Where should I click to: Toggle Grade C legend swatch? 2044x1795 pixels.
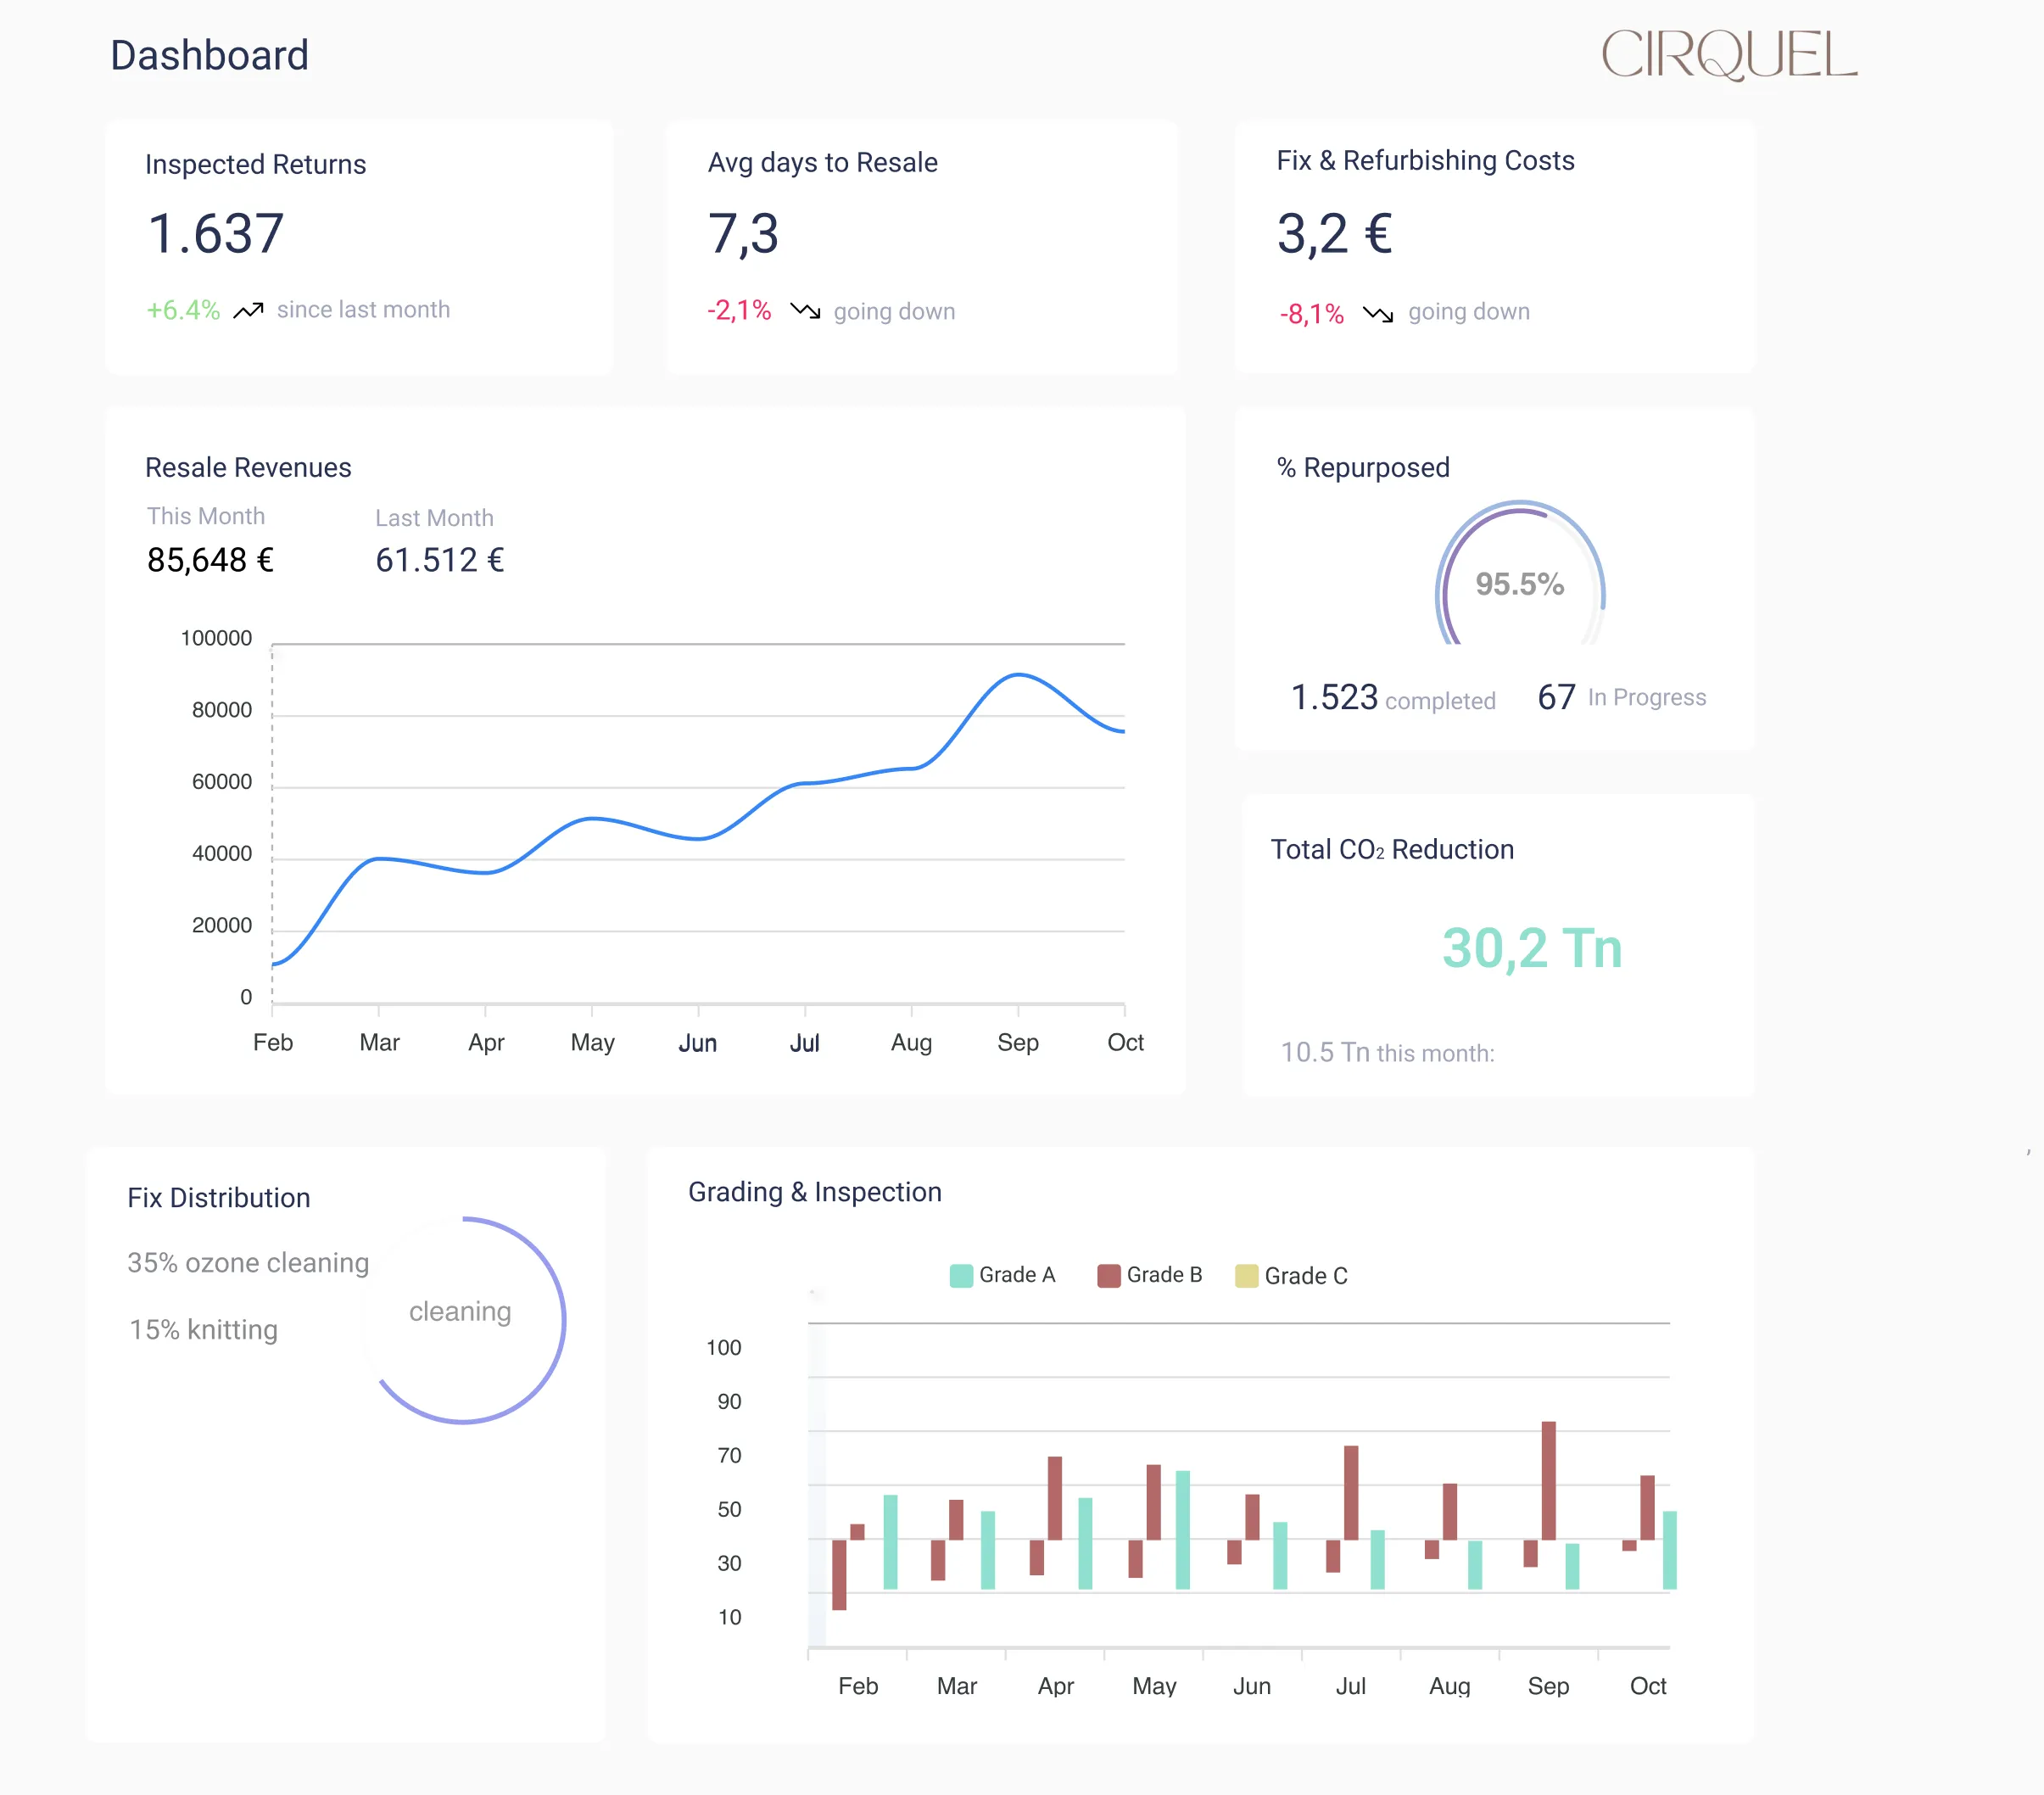point(1246,1275)
